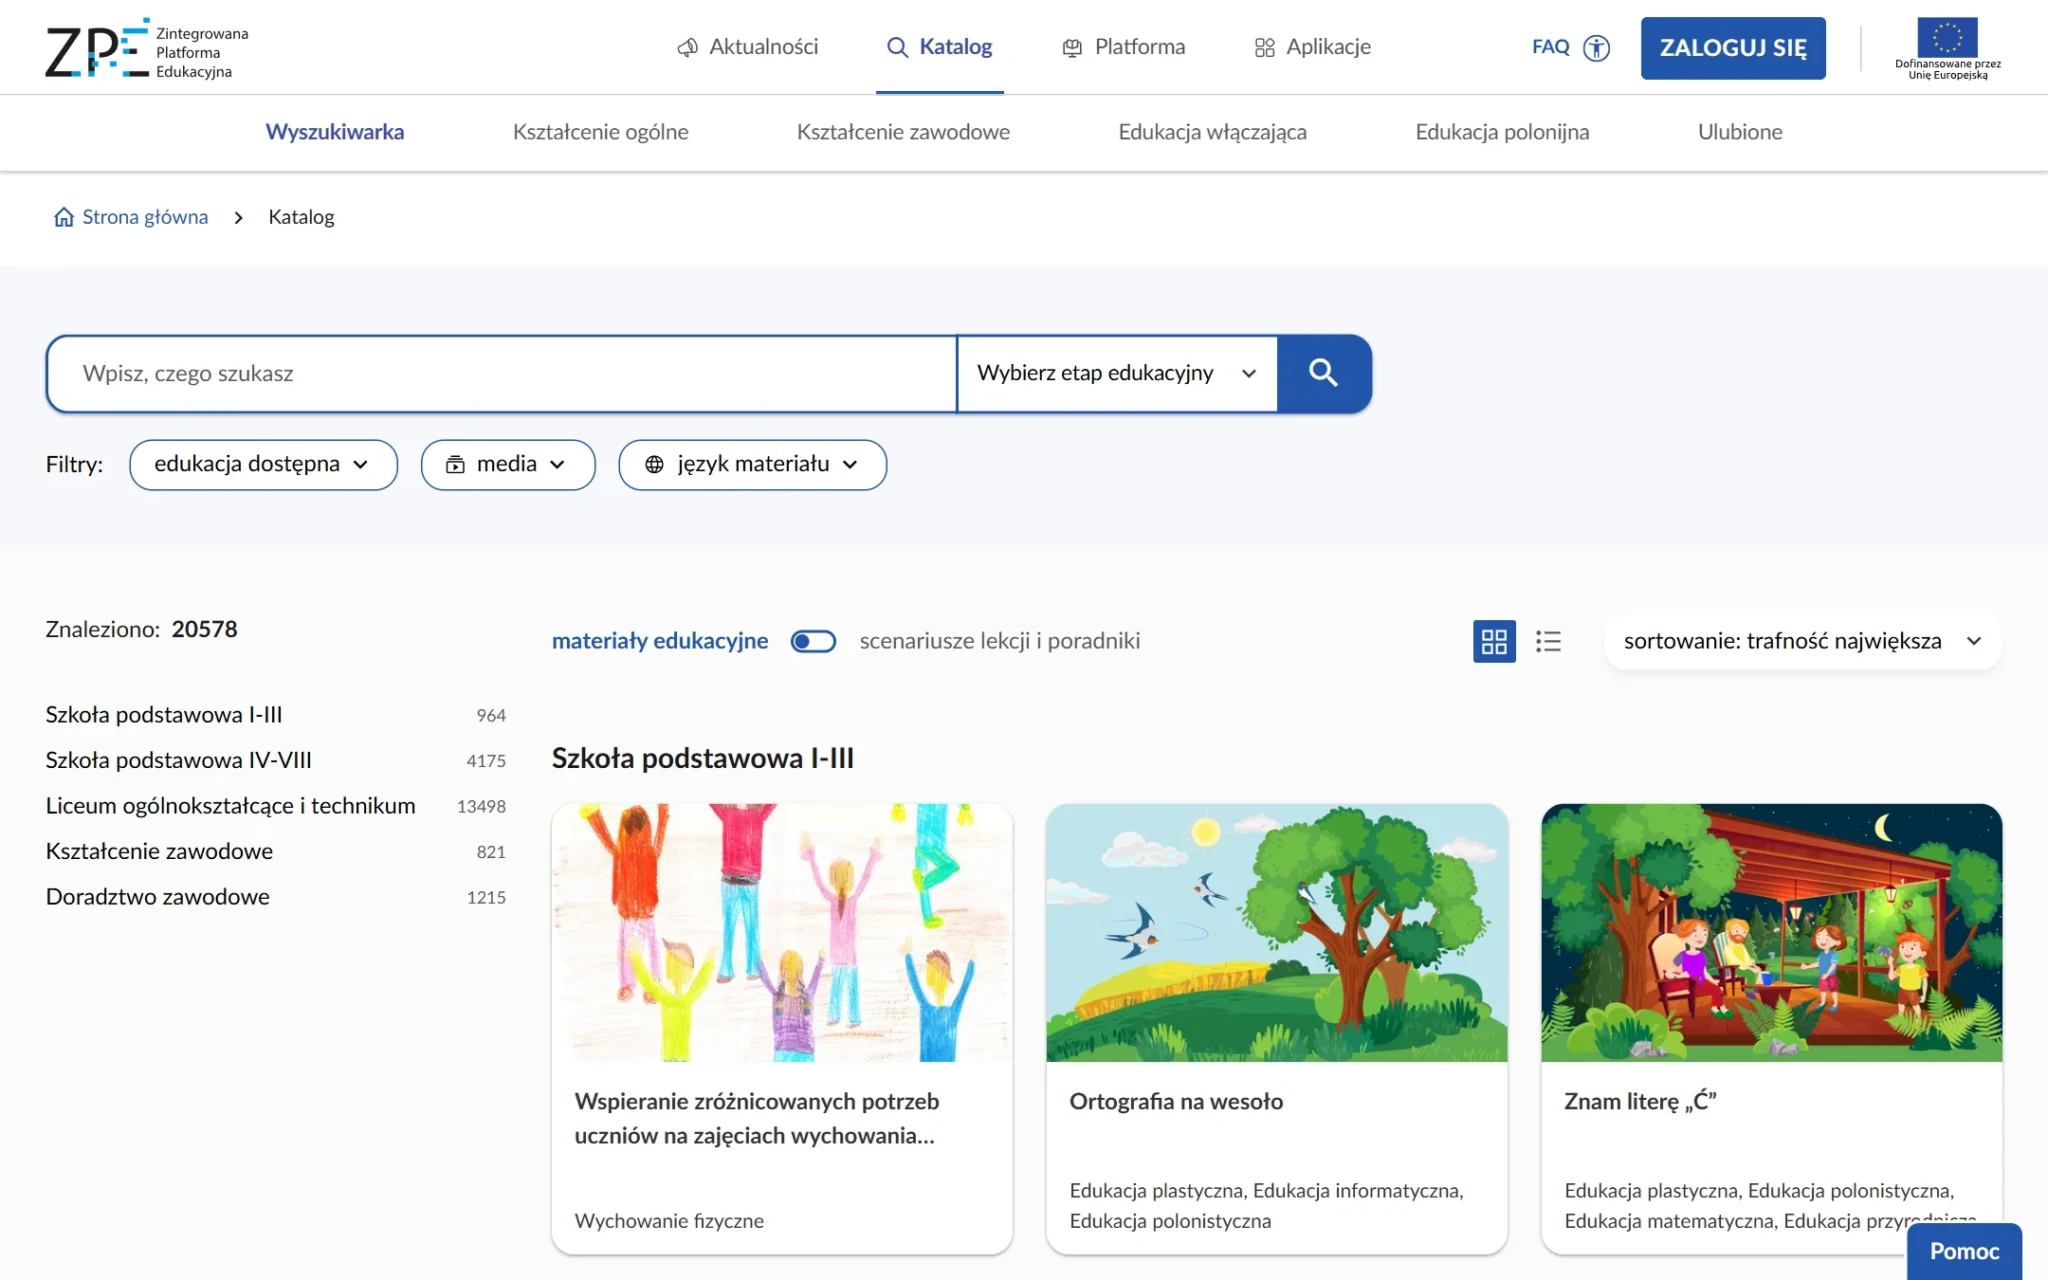Click the ZPE logo
This screenshot has height=1280, width=2048.
click(147, 47)
